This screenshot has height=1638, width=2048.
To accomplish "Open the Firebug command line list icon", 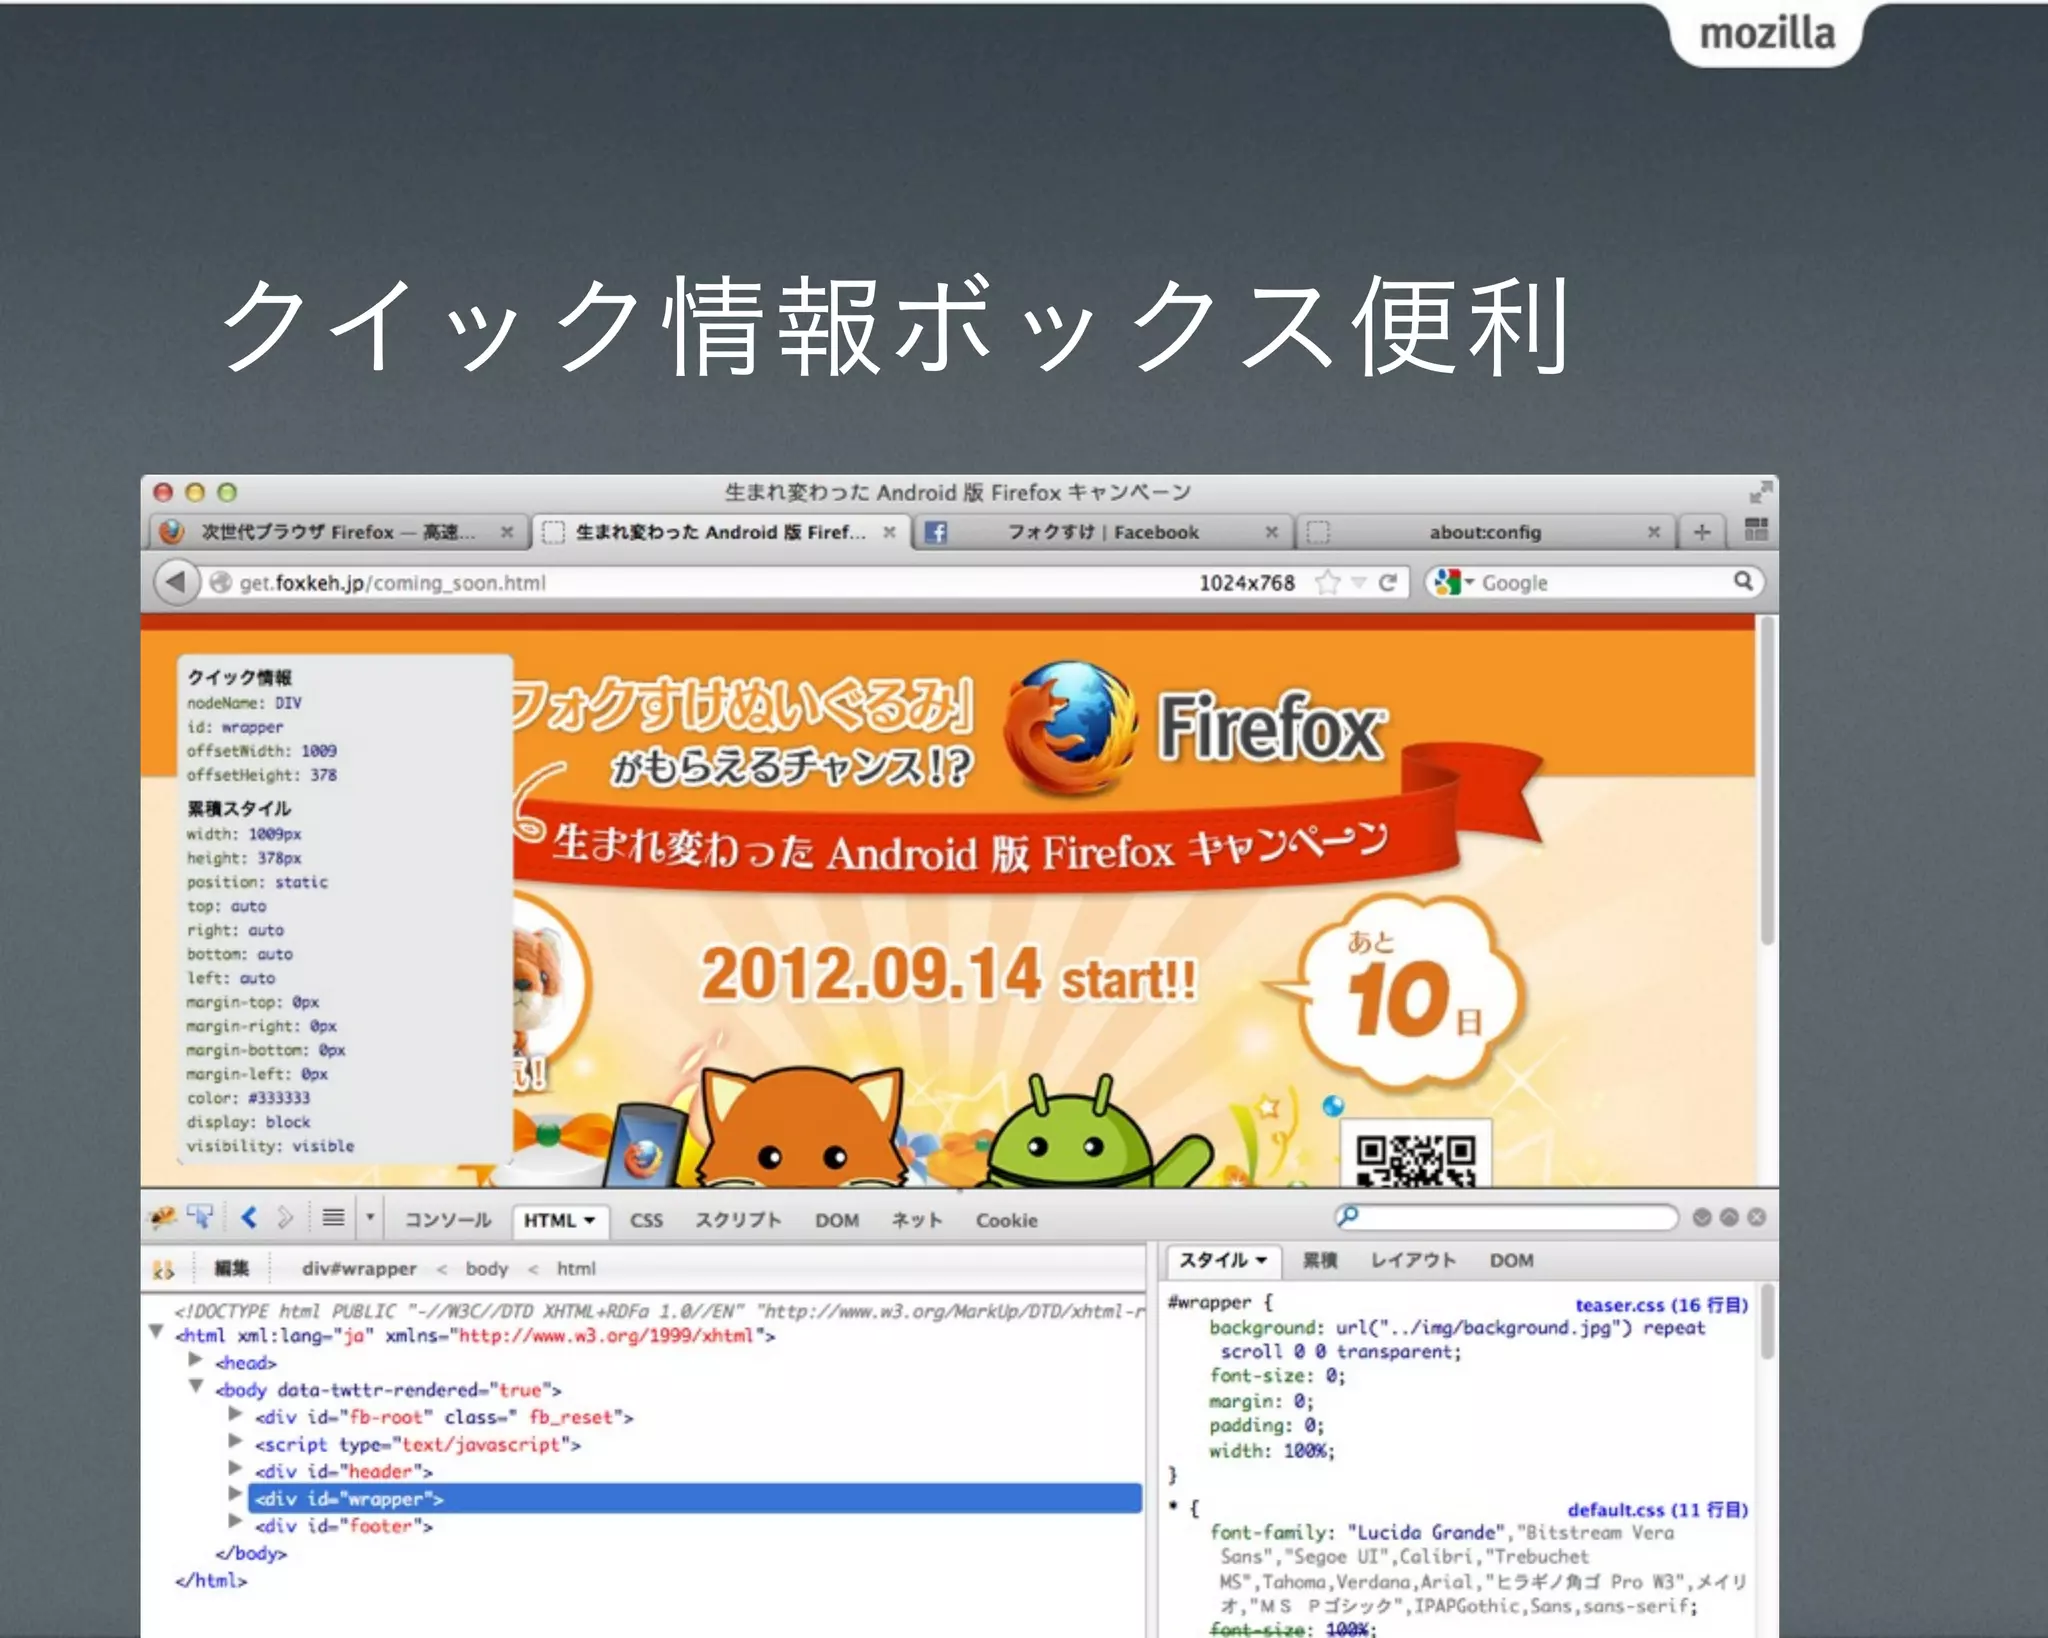I will tap(334, 1217).
